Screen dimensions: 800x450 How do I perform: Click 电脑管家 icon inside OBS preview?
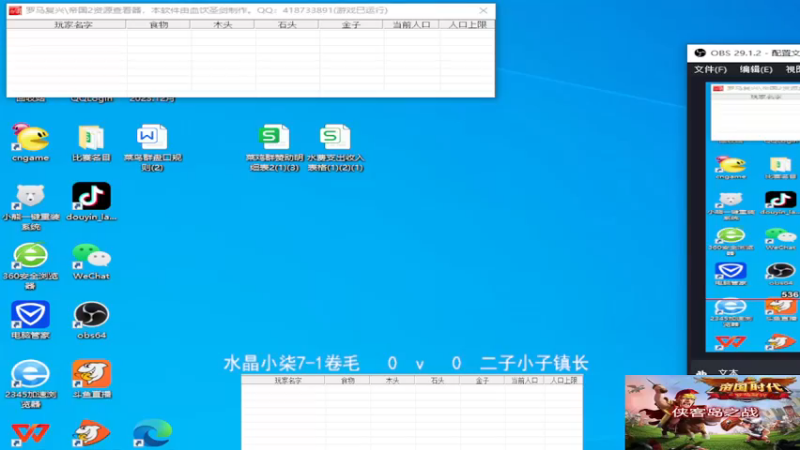pyautogui.click(x=731, y=270)
